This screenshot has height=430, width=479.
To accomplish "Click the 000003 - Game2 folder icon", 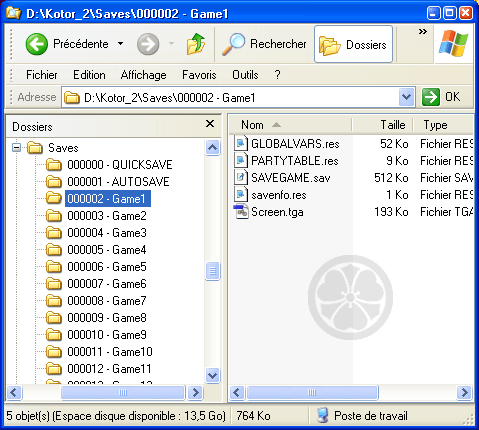I will pos(54,216).
